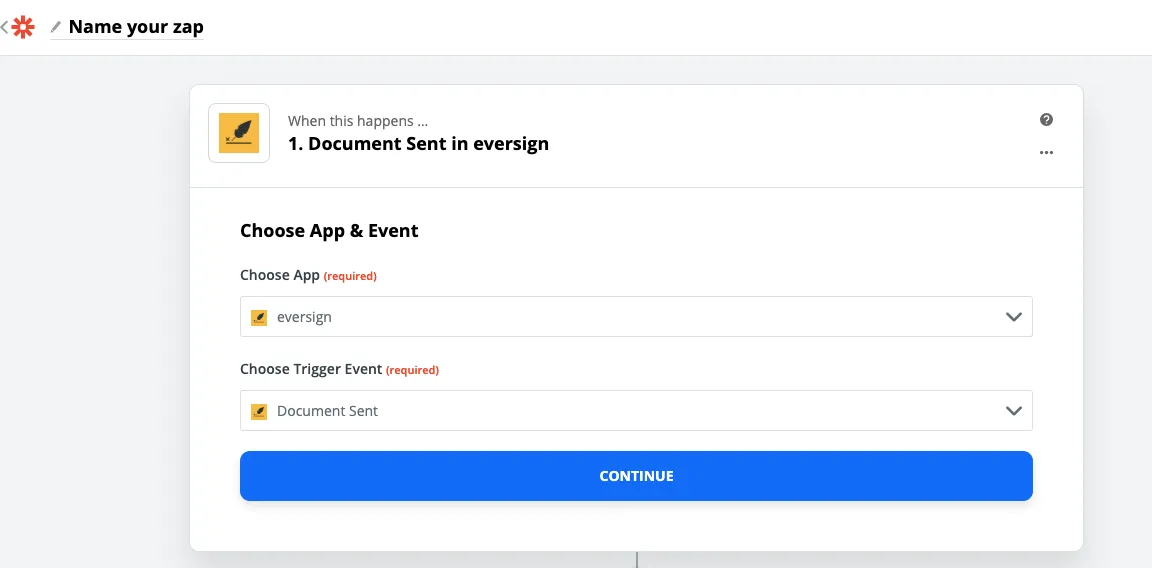
Task: Expand the Choose App dropdown arrow
Action: pyautogui.click(x=1013, y=317)
